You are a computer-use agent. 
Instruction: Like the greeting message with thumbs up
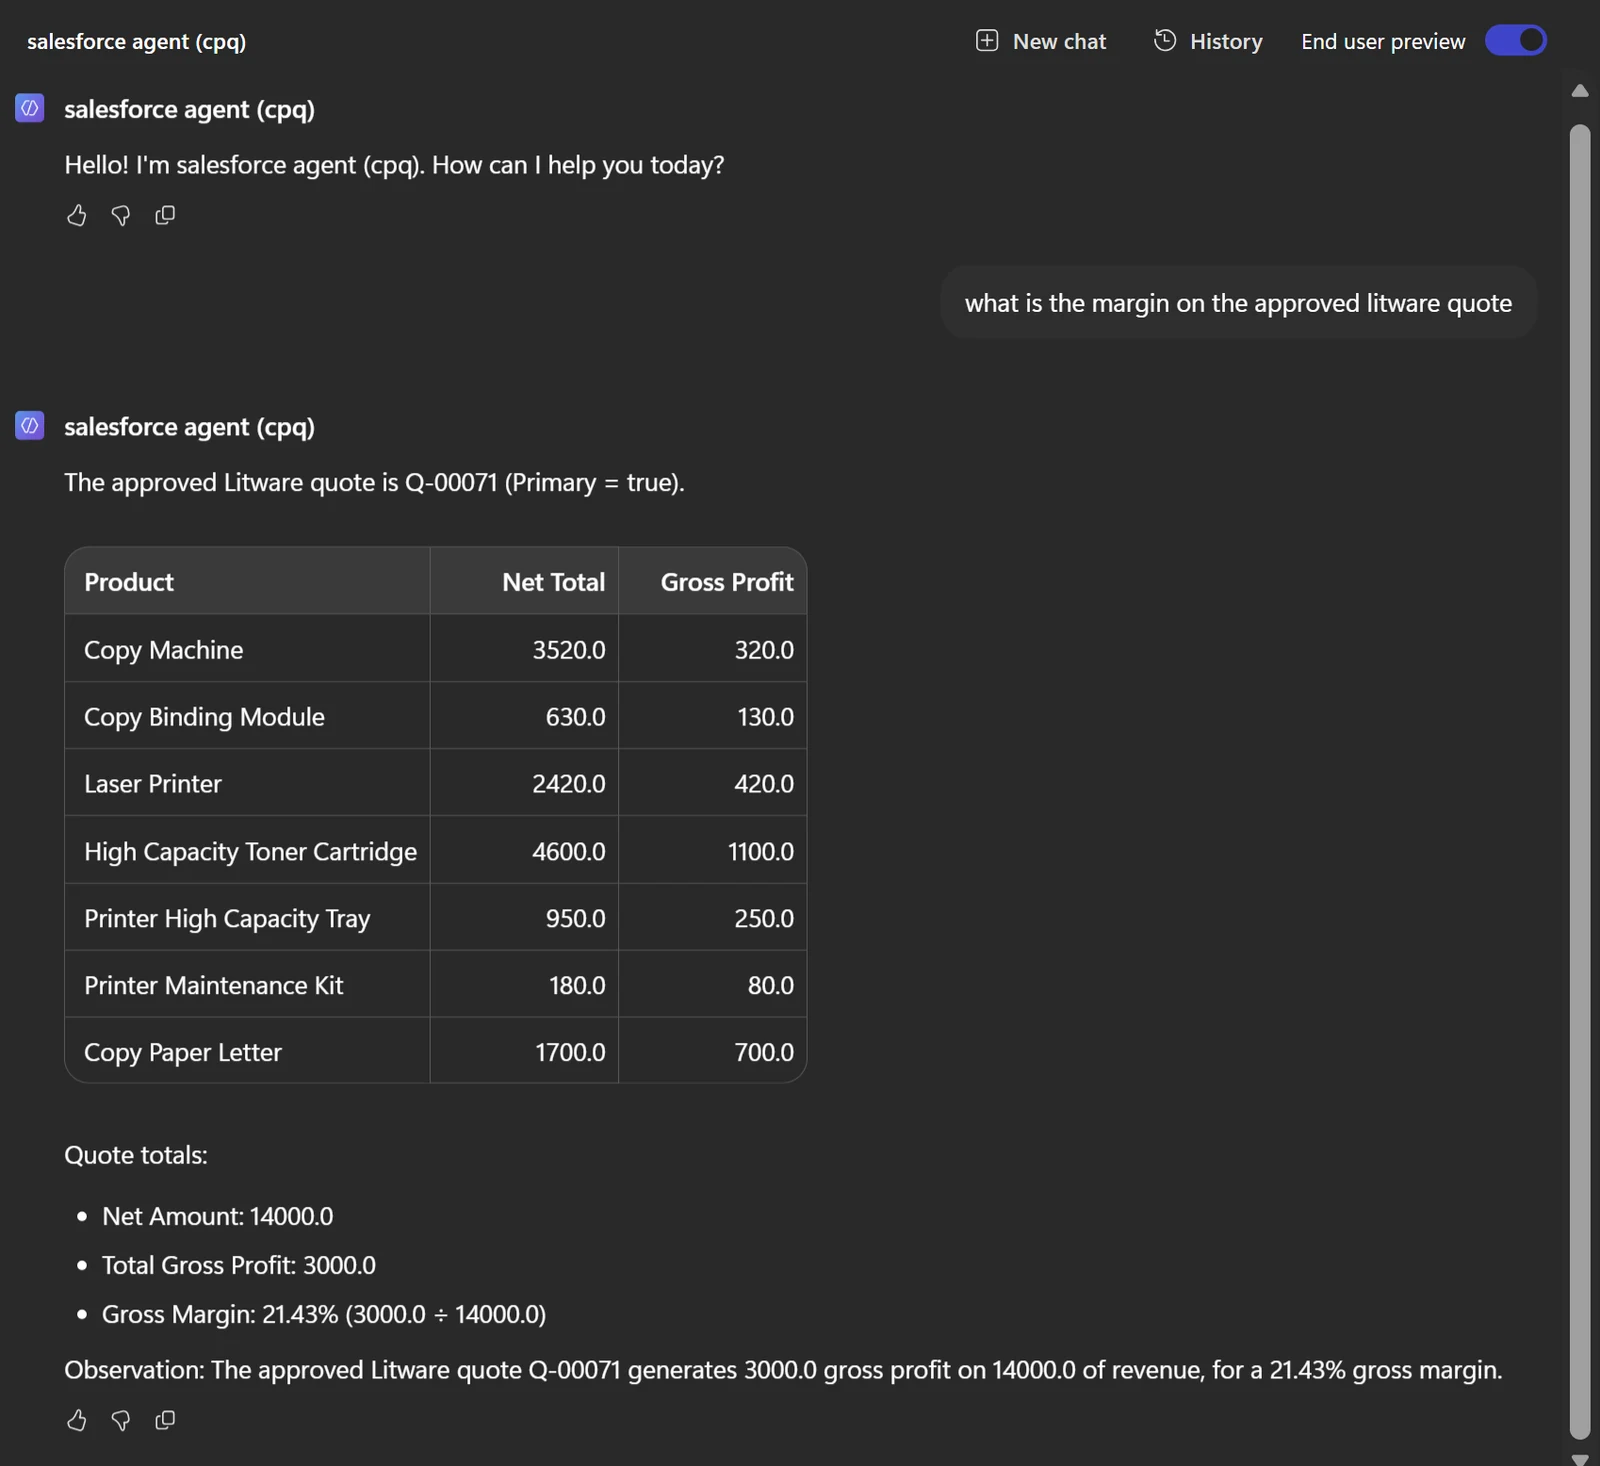[x=77, y=215]
